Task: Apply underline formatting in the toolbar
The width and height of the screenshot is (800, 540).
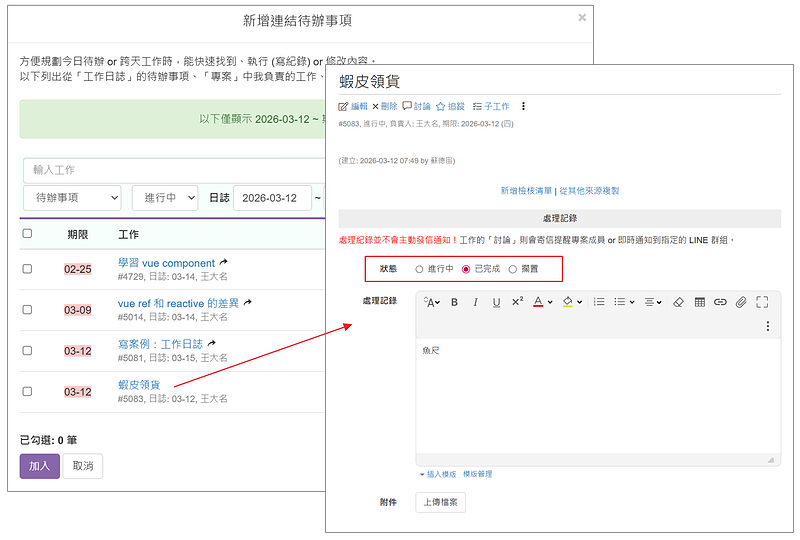Action: pos(496,302)
